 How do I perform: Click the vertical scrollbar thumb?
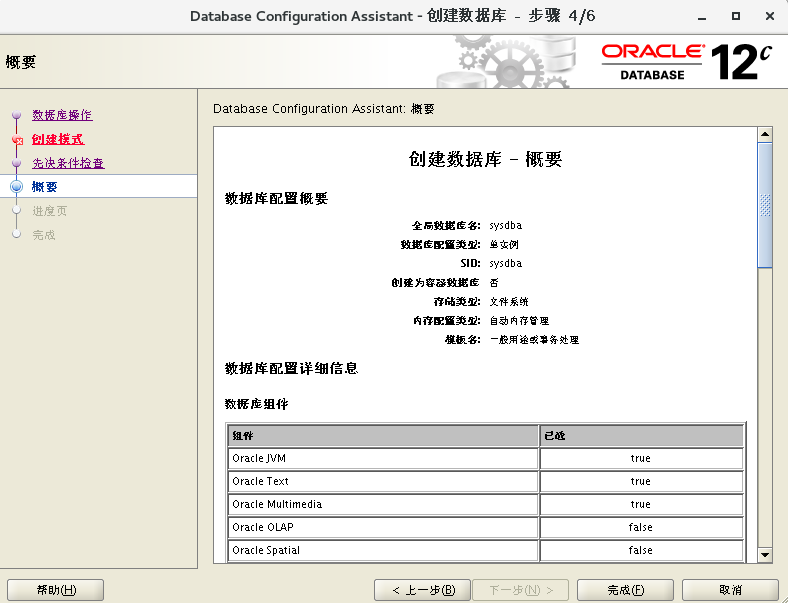click(x=765, y=205)
